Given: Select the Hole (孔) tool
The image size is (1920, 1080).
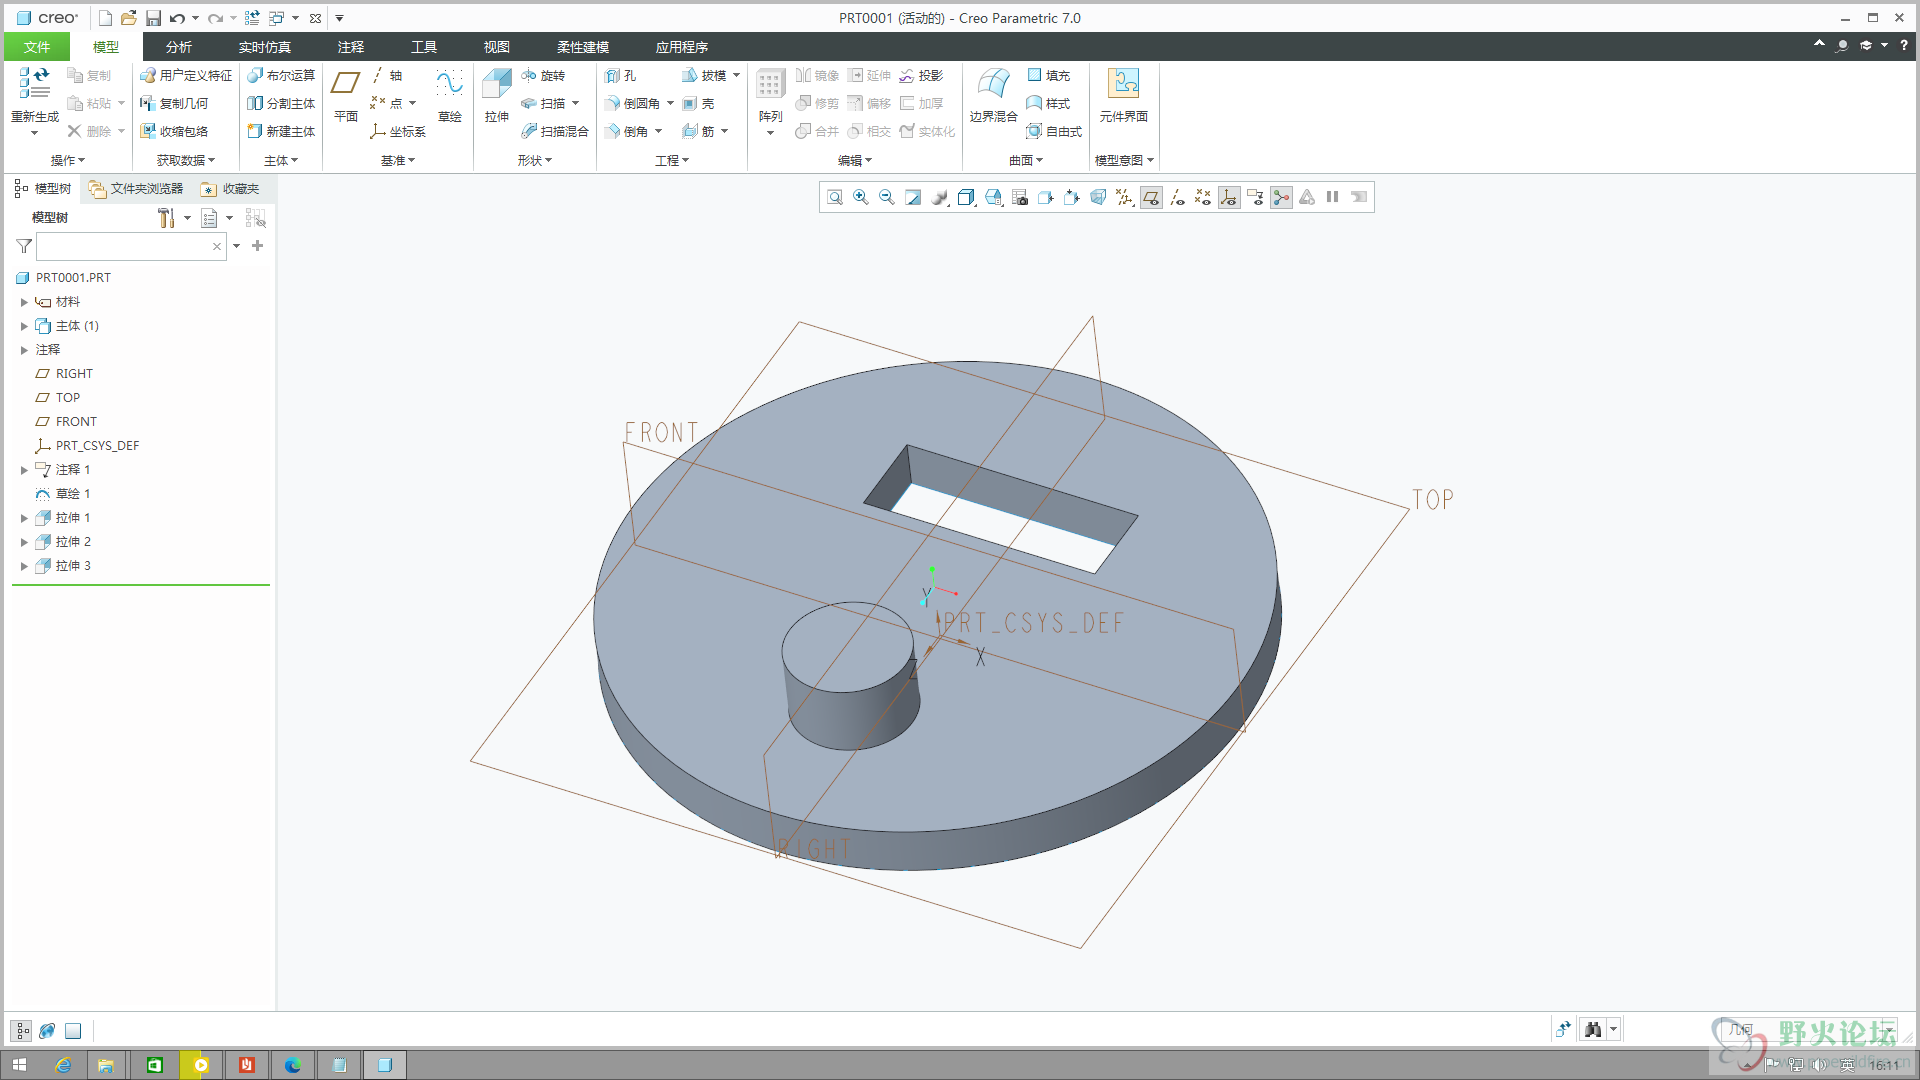Looking at the screenshot, I should click(x=621, y=75).
